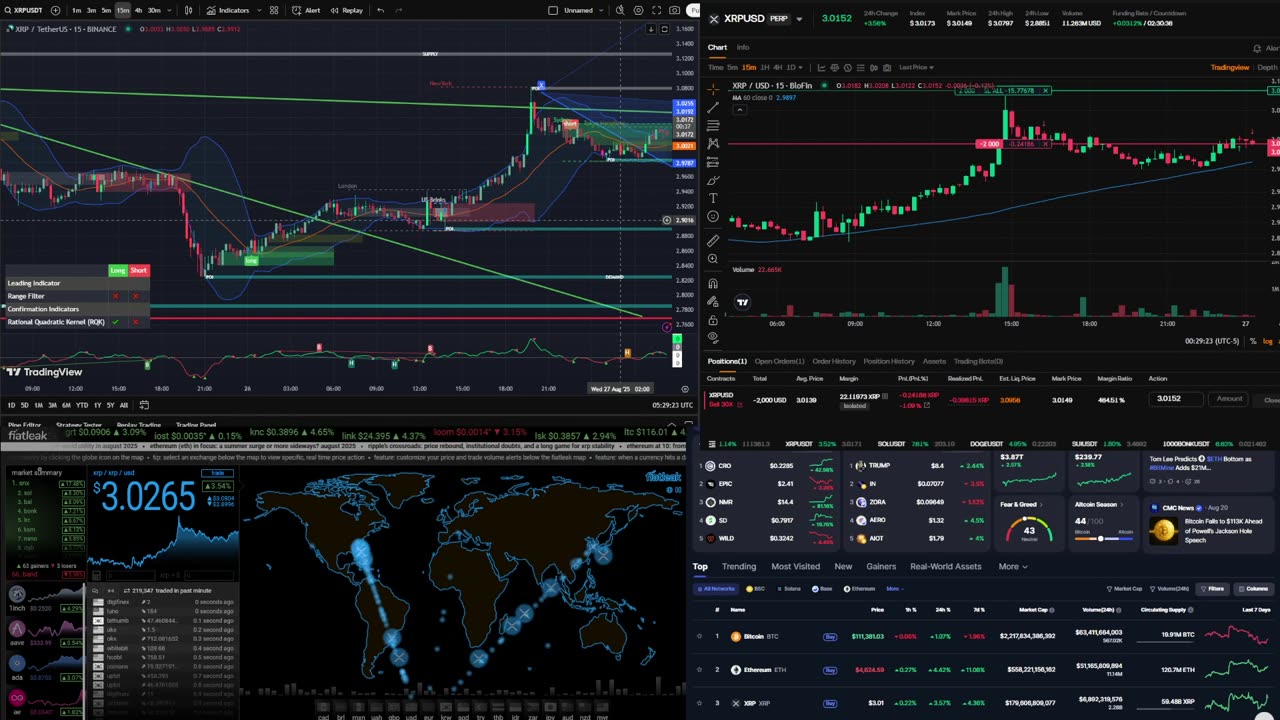Take a snapshot with TradingView camera icon
Viewport: 1280px width, 720px height.
pos(676,10)
